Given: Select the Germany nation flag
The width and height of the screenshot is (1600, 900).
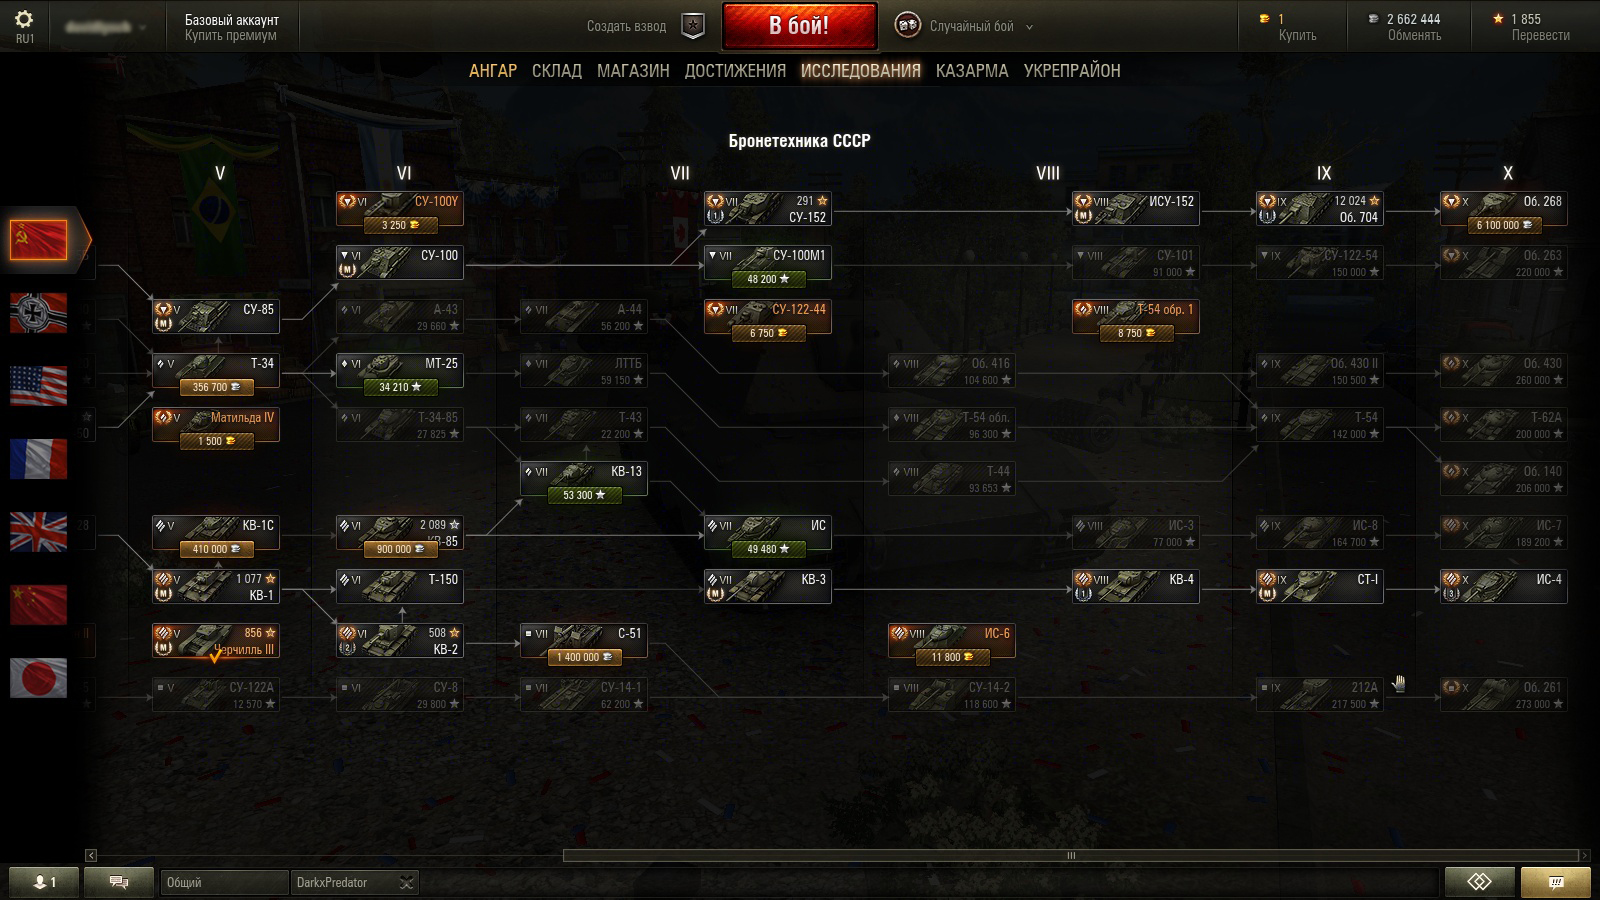Looking at the screenshot, I should [x=38, y=313].
